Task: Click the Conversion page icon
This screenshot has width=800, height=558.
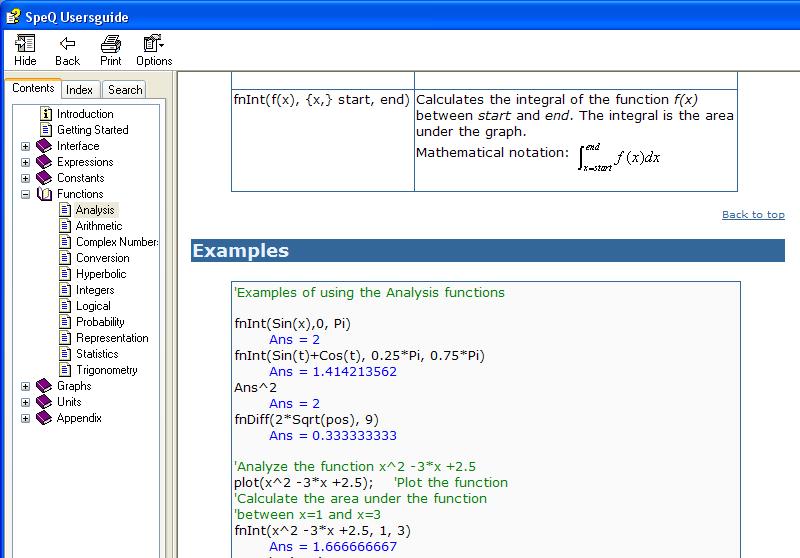Action: pyautogui.click(x=65, y=258)
